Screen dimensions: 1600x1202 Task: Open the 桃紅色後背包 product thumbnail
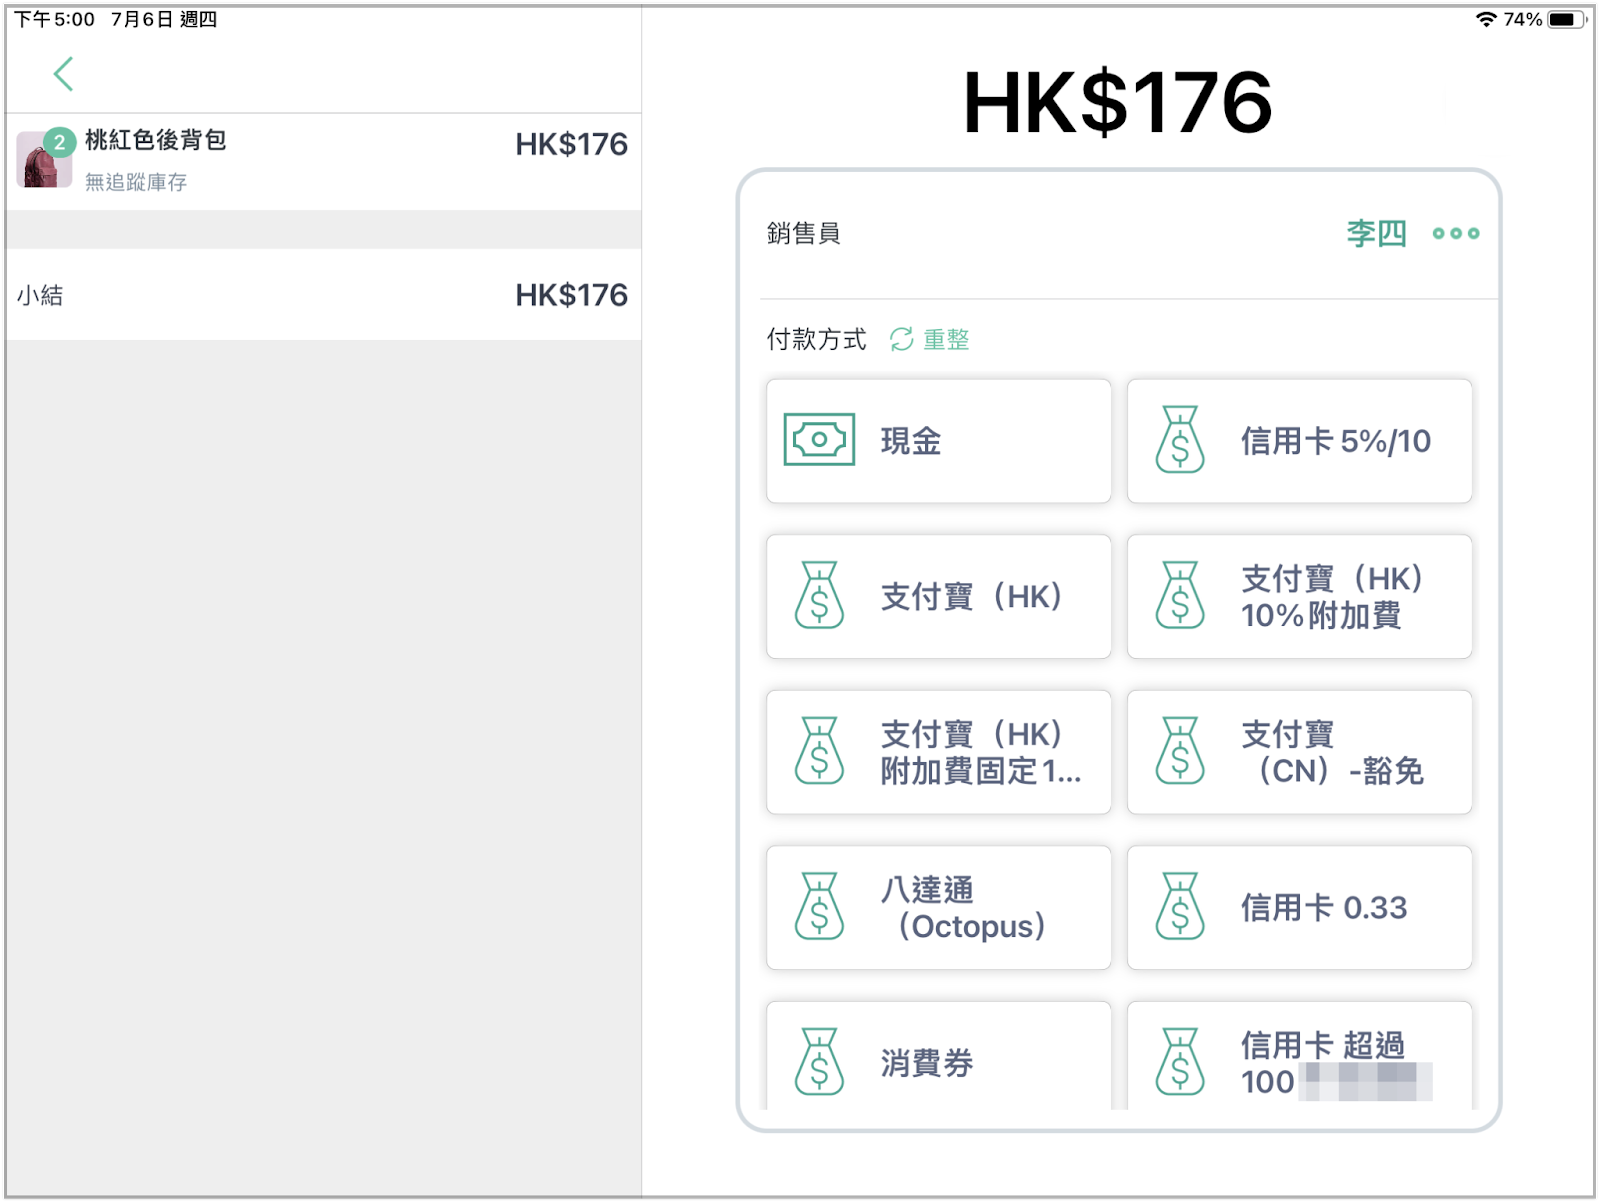click(x=44, y=160)
